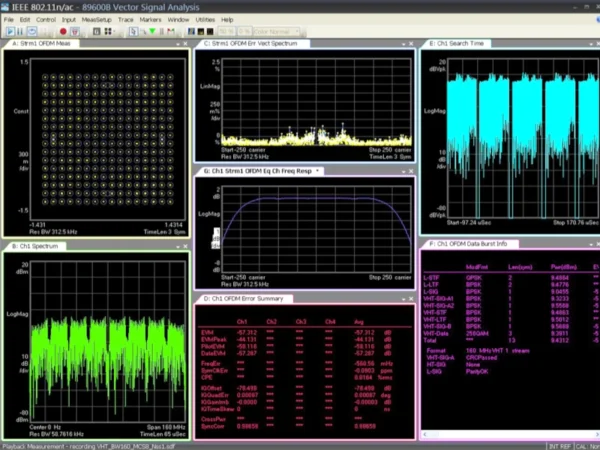Open the trace layout dropdown arrow

tap(114, 31)
